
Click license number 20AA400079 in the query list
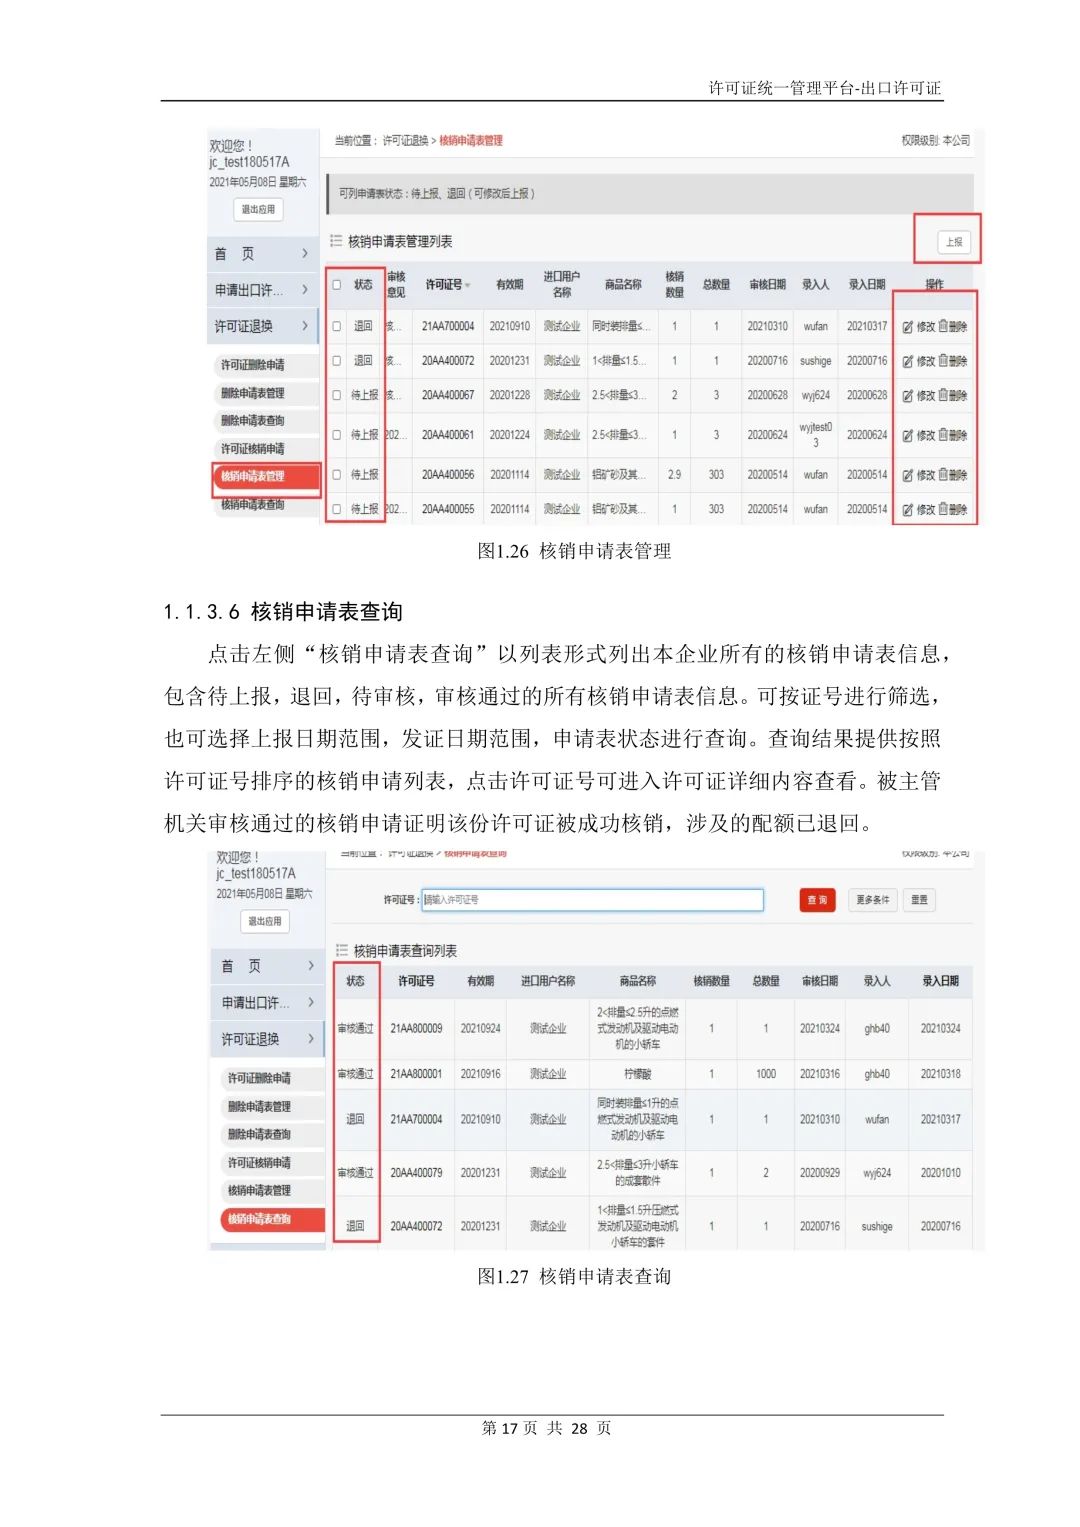tap(416, 1173)
